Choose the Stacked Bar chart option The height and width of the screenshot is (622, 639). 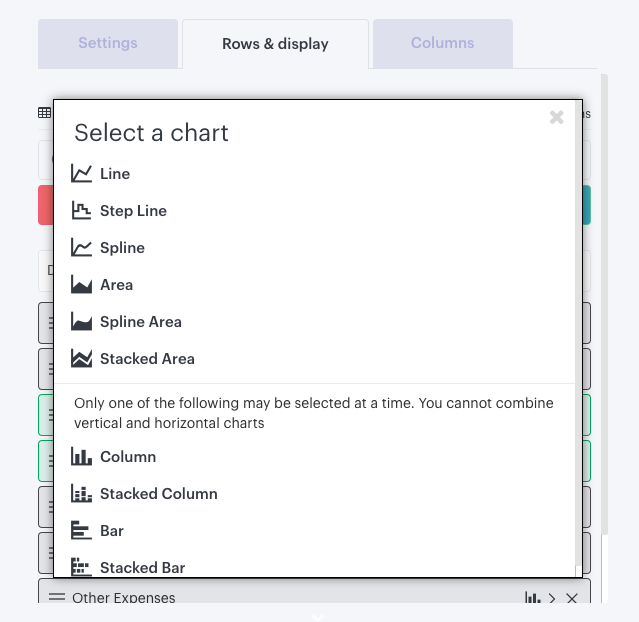128,567
